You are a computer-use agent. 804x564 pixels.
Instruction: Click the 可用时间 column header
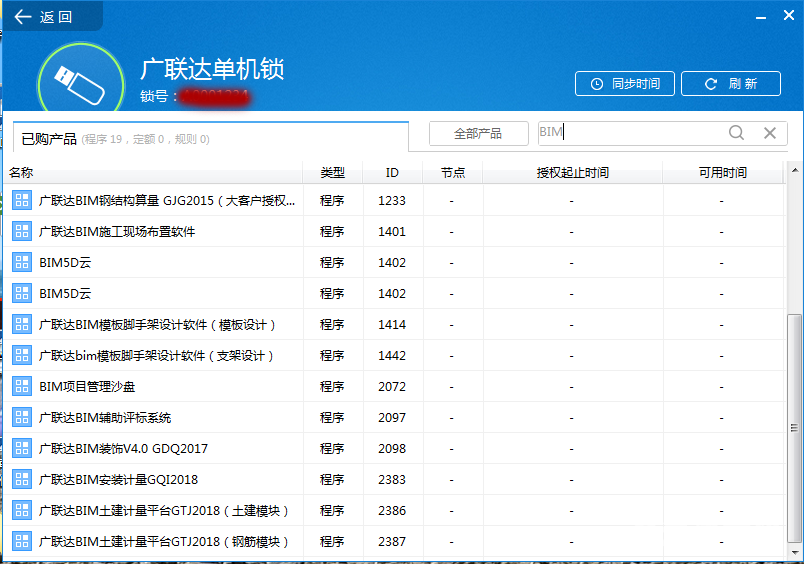click(723, 173)
